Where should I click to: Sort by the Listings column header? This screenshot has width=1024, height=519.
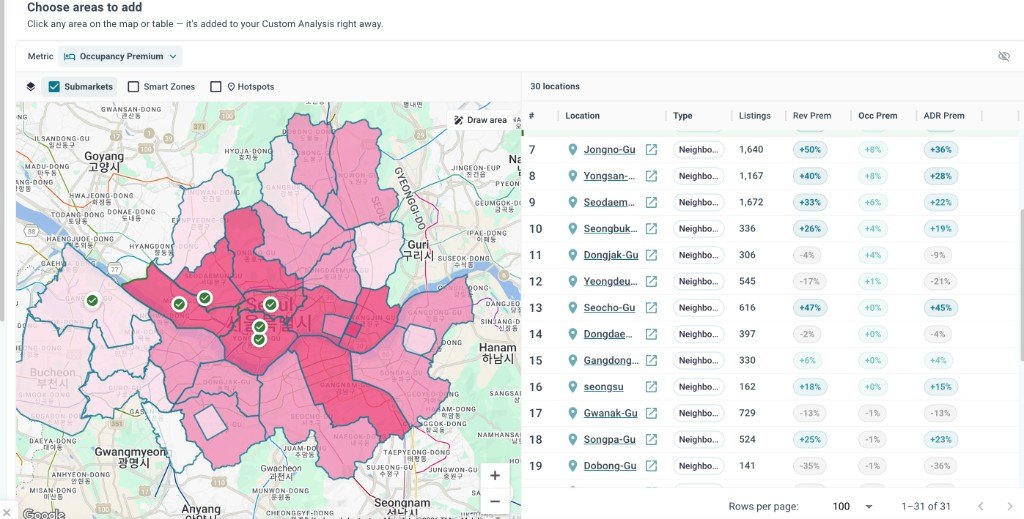pos(755,116)
